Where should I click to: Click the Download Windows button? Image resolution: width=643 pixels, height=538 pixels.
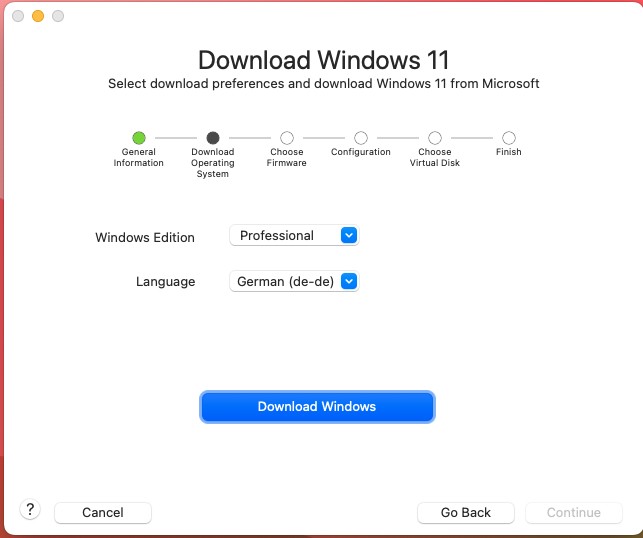pyautogui.click(x=317, y=406)
